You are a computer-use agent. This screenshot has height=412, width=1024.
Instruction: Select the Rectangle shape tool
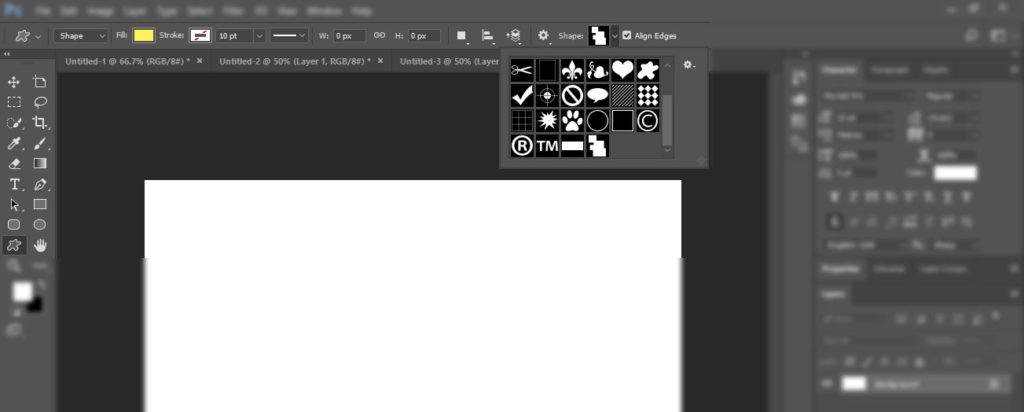pos(40,204)
